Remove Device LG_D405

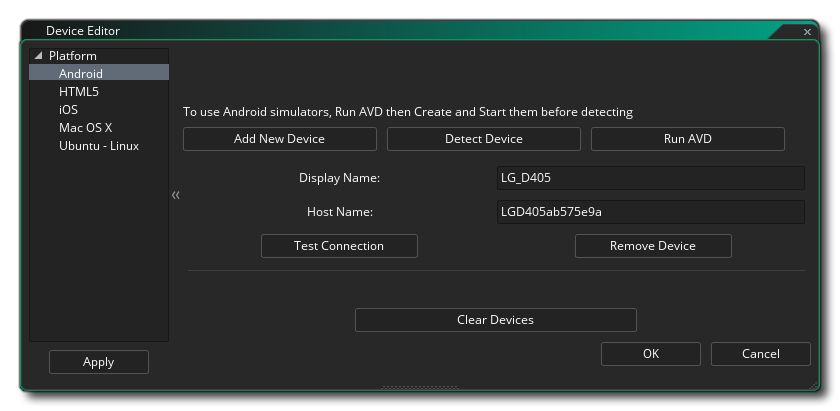tap(653, 246)
